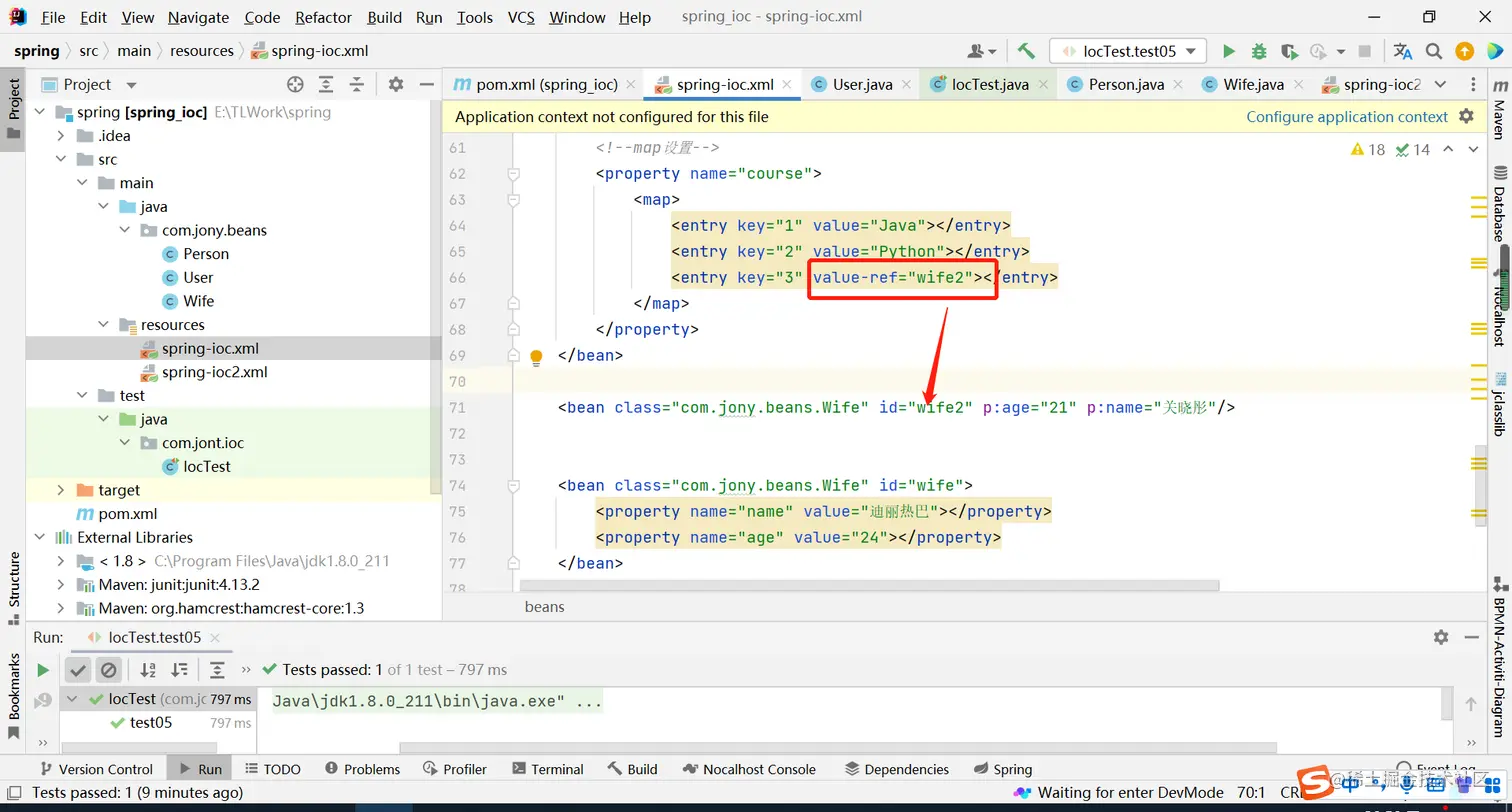Screen dimensions: 1512x812
Task: Click Run console horizontal scrollbar
Action: [x=838, y=747]
